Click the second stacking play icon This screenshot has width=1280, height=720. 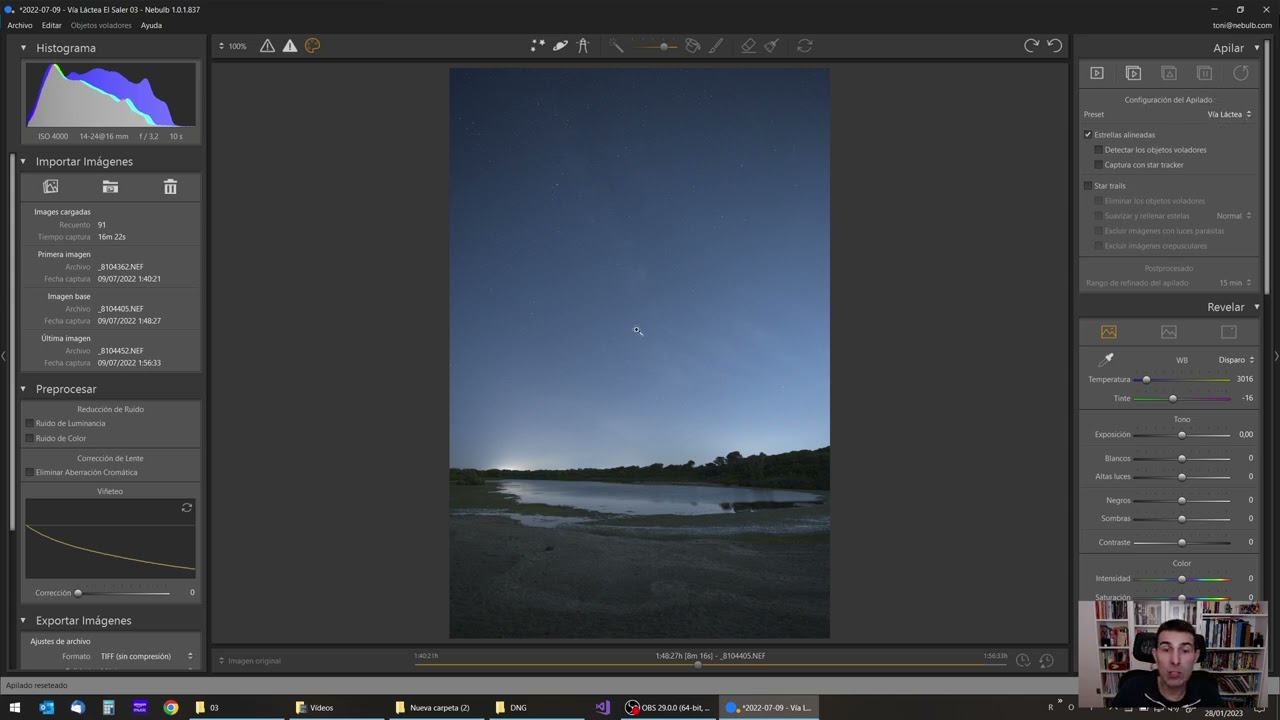[x=1133, y=73]
